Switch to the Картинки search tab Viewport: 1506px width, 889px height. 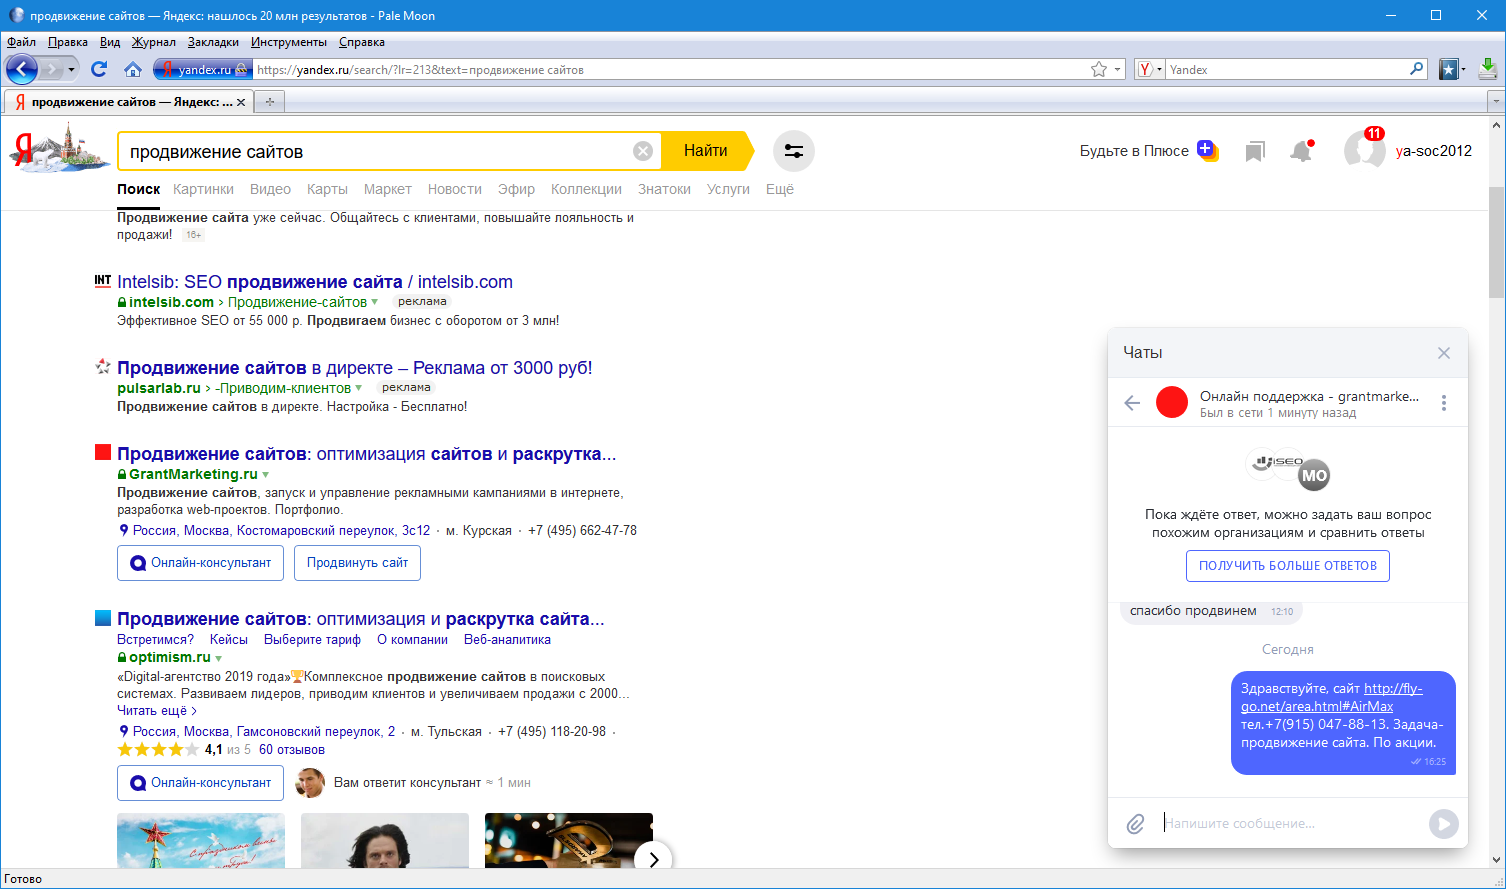[x=203, y=189]
